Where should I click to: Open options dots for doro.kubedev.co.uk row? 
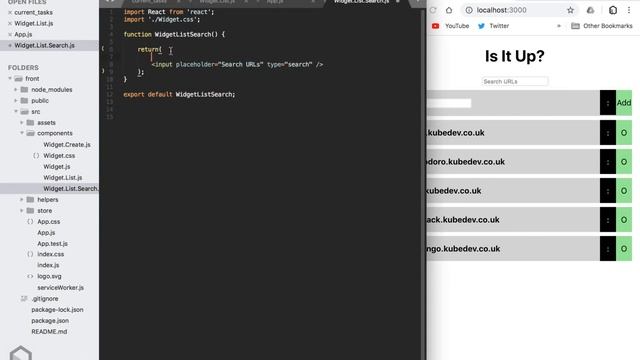[x=608, y=162]
